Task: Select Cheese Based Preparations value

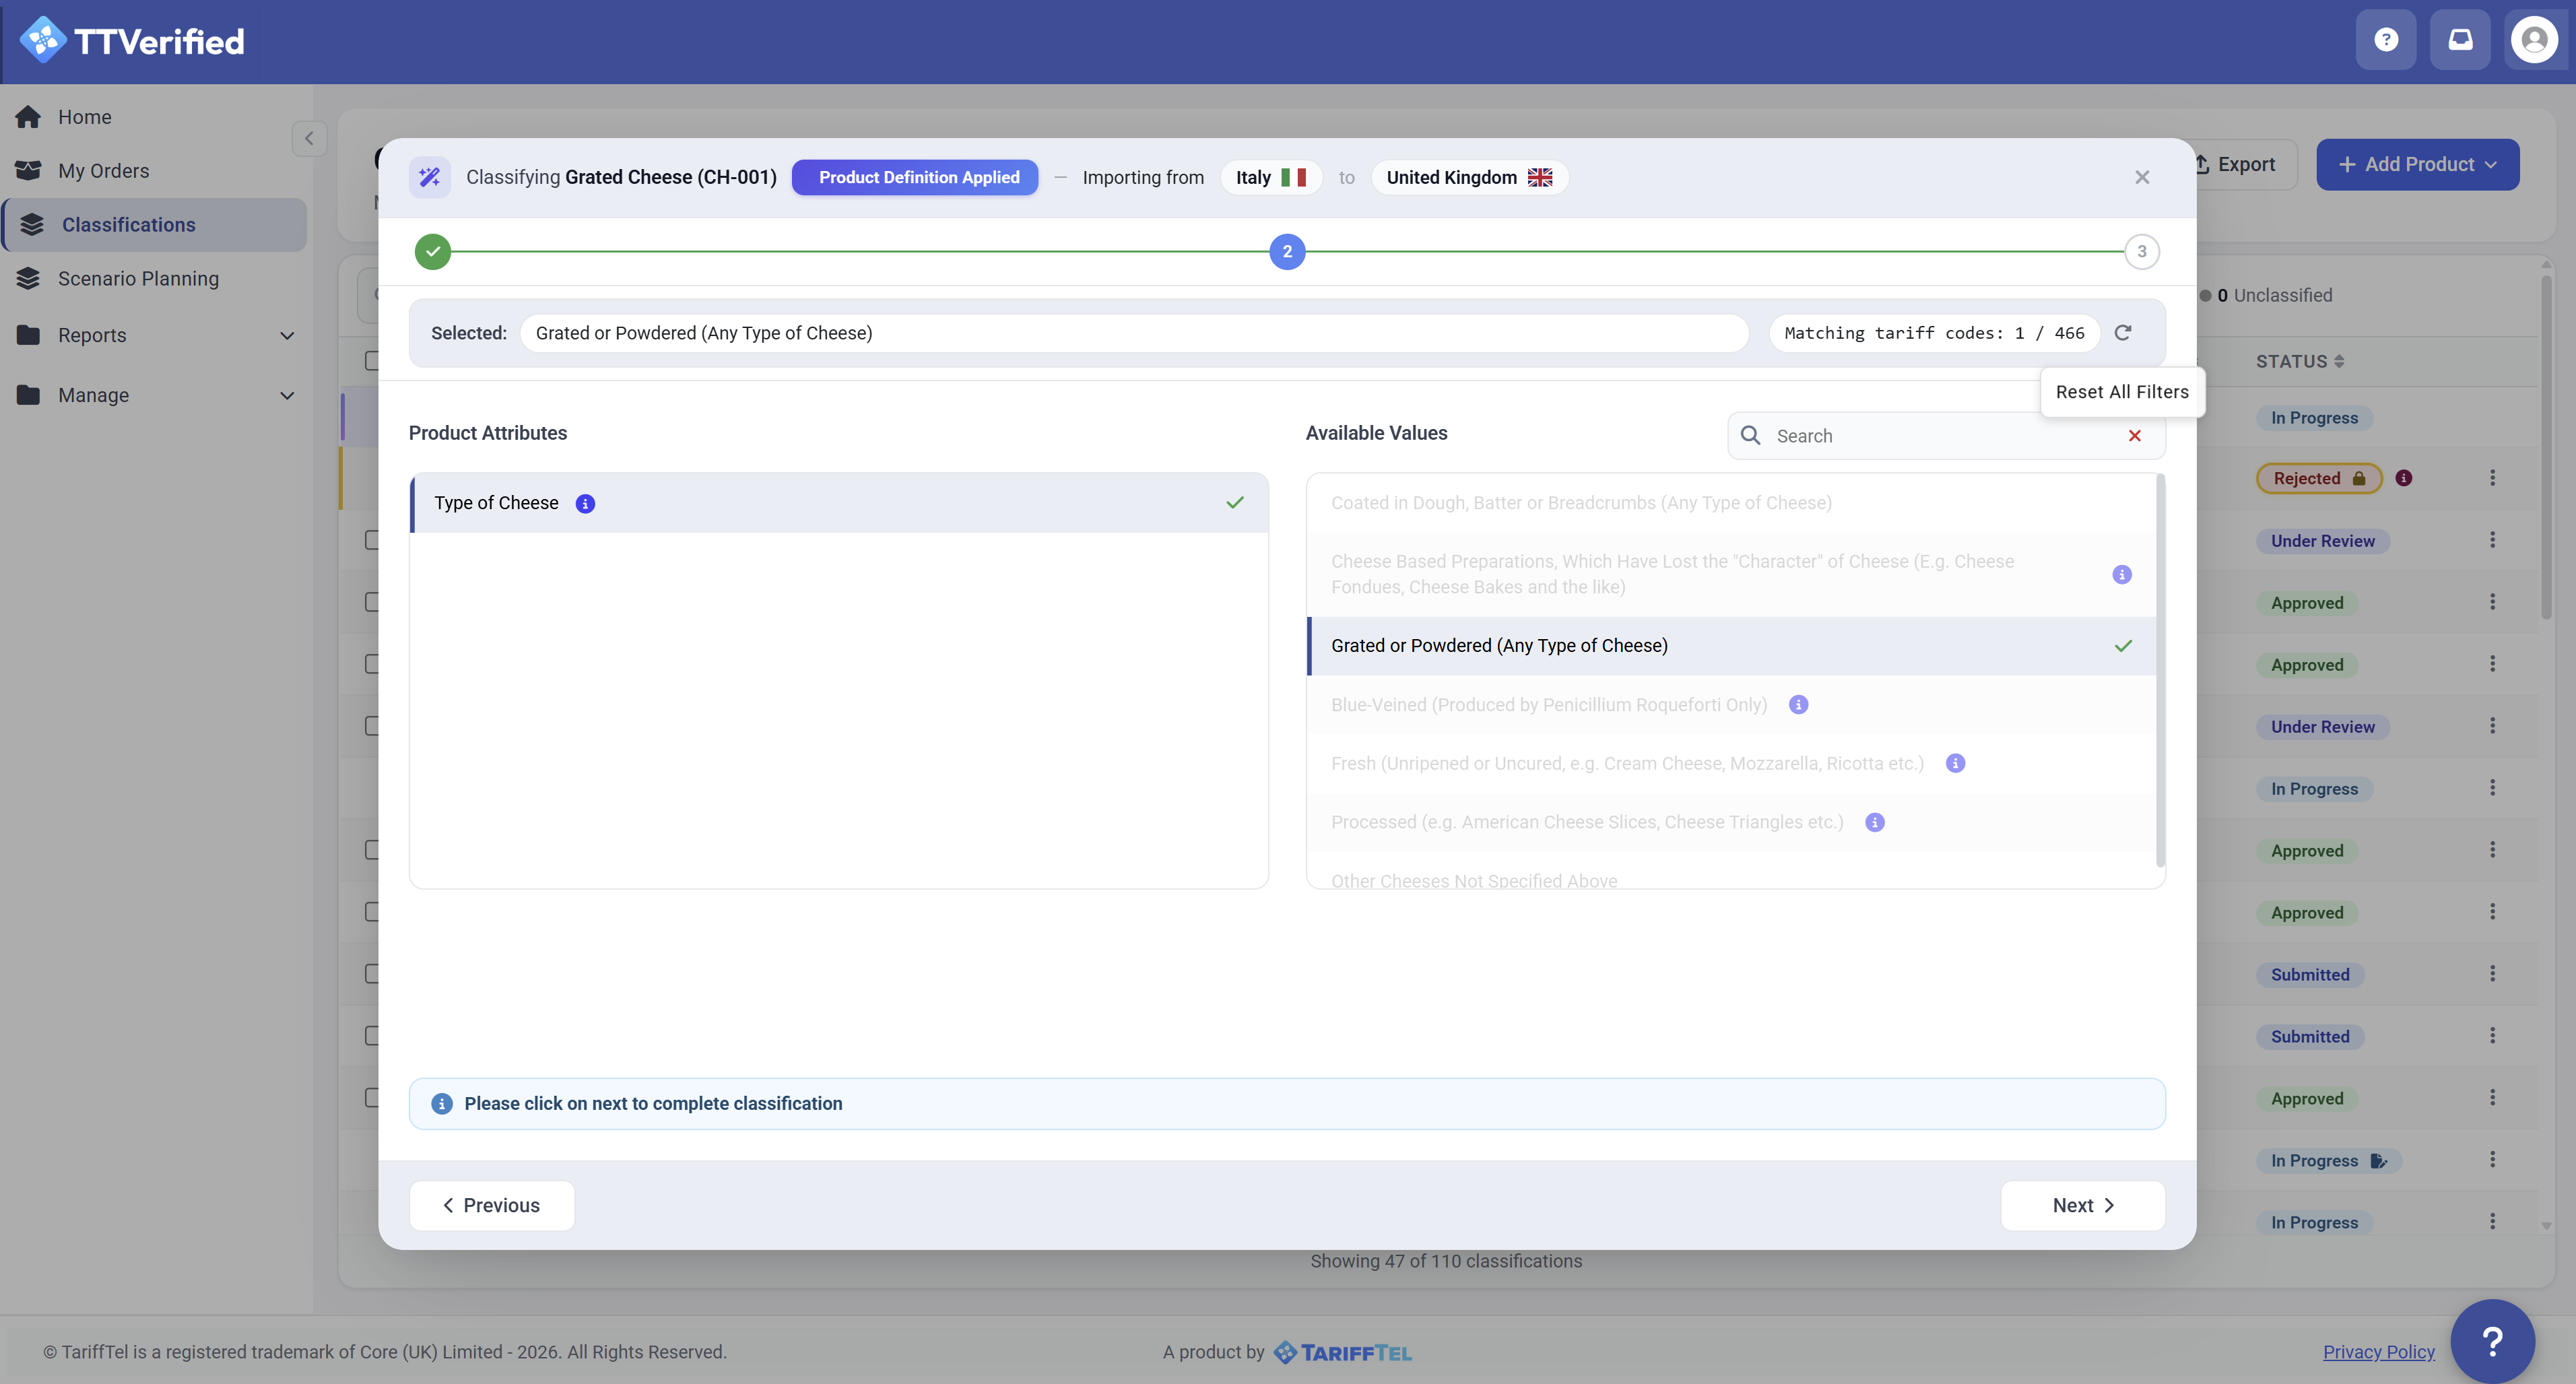Action: (x=1731, y=574)
